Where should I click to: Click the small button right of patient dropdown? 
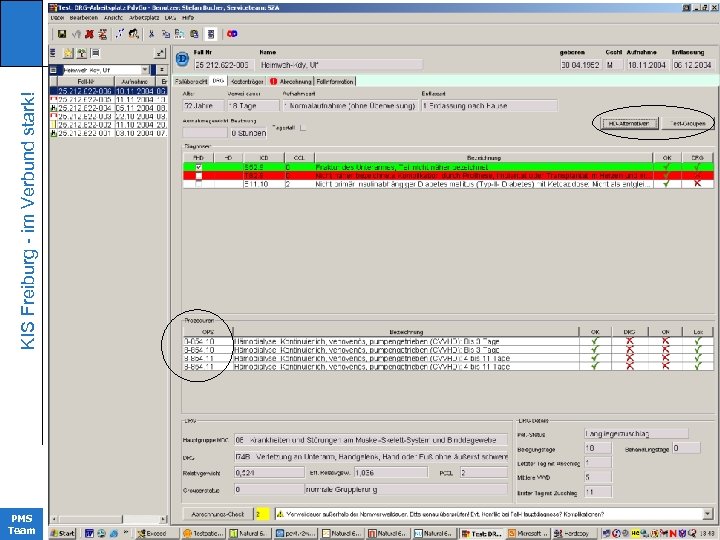click(x=162, y=70)
